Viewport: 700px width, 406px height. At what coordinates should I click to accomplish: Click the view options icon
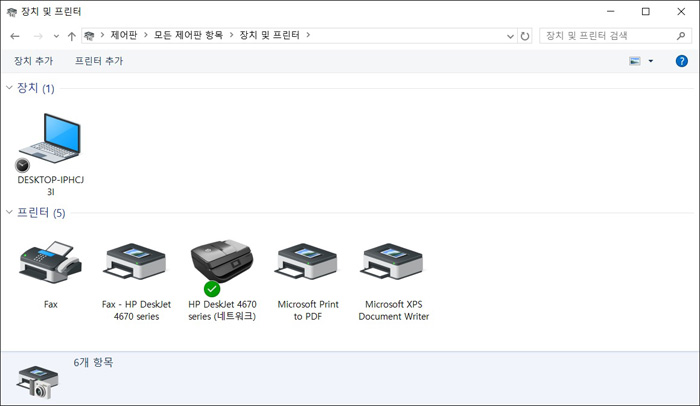pyautogui.click(x=634, y=61)
